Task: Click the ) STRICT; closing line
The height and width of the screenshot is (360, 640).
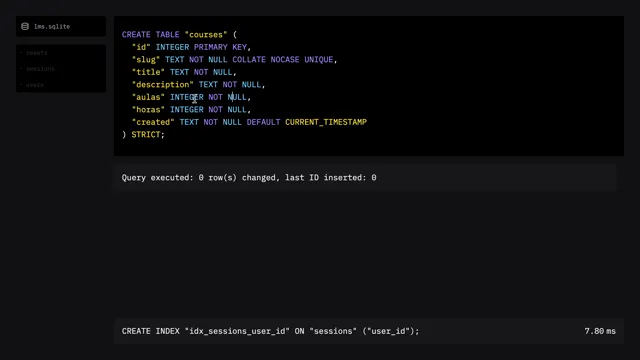Action: (143, 135)
